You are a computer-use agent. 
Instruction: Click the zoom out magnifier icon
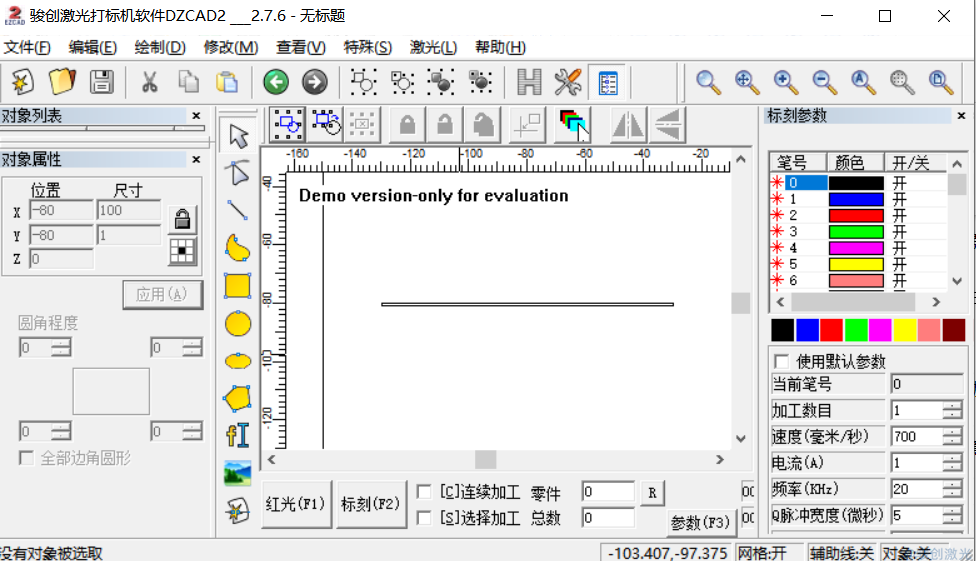(x=824, y=82)
